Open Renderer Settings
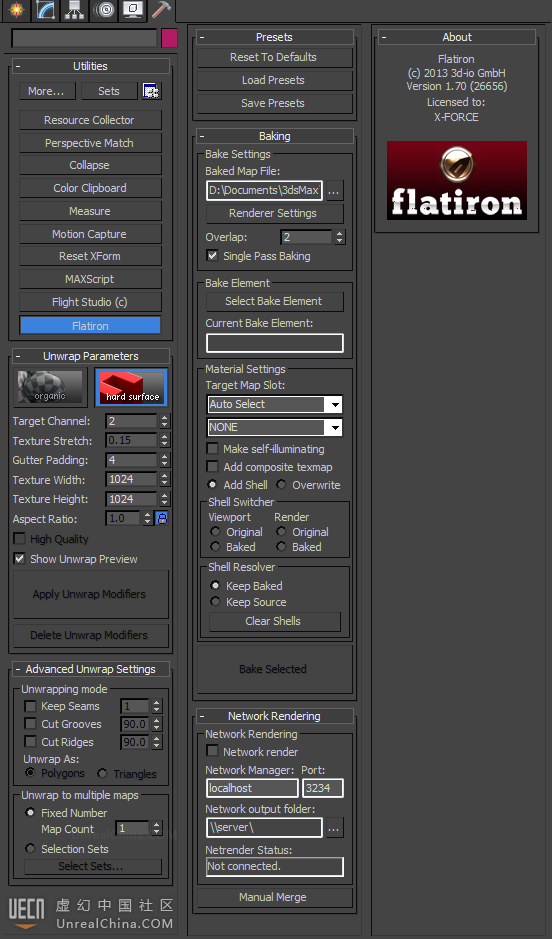Screen dimensions: 552x939 click(275, 213)
